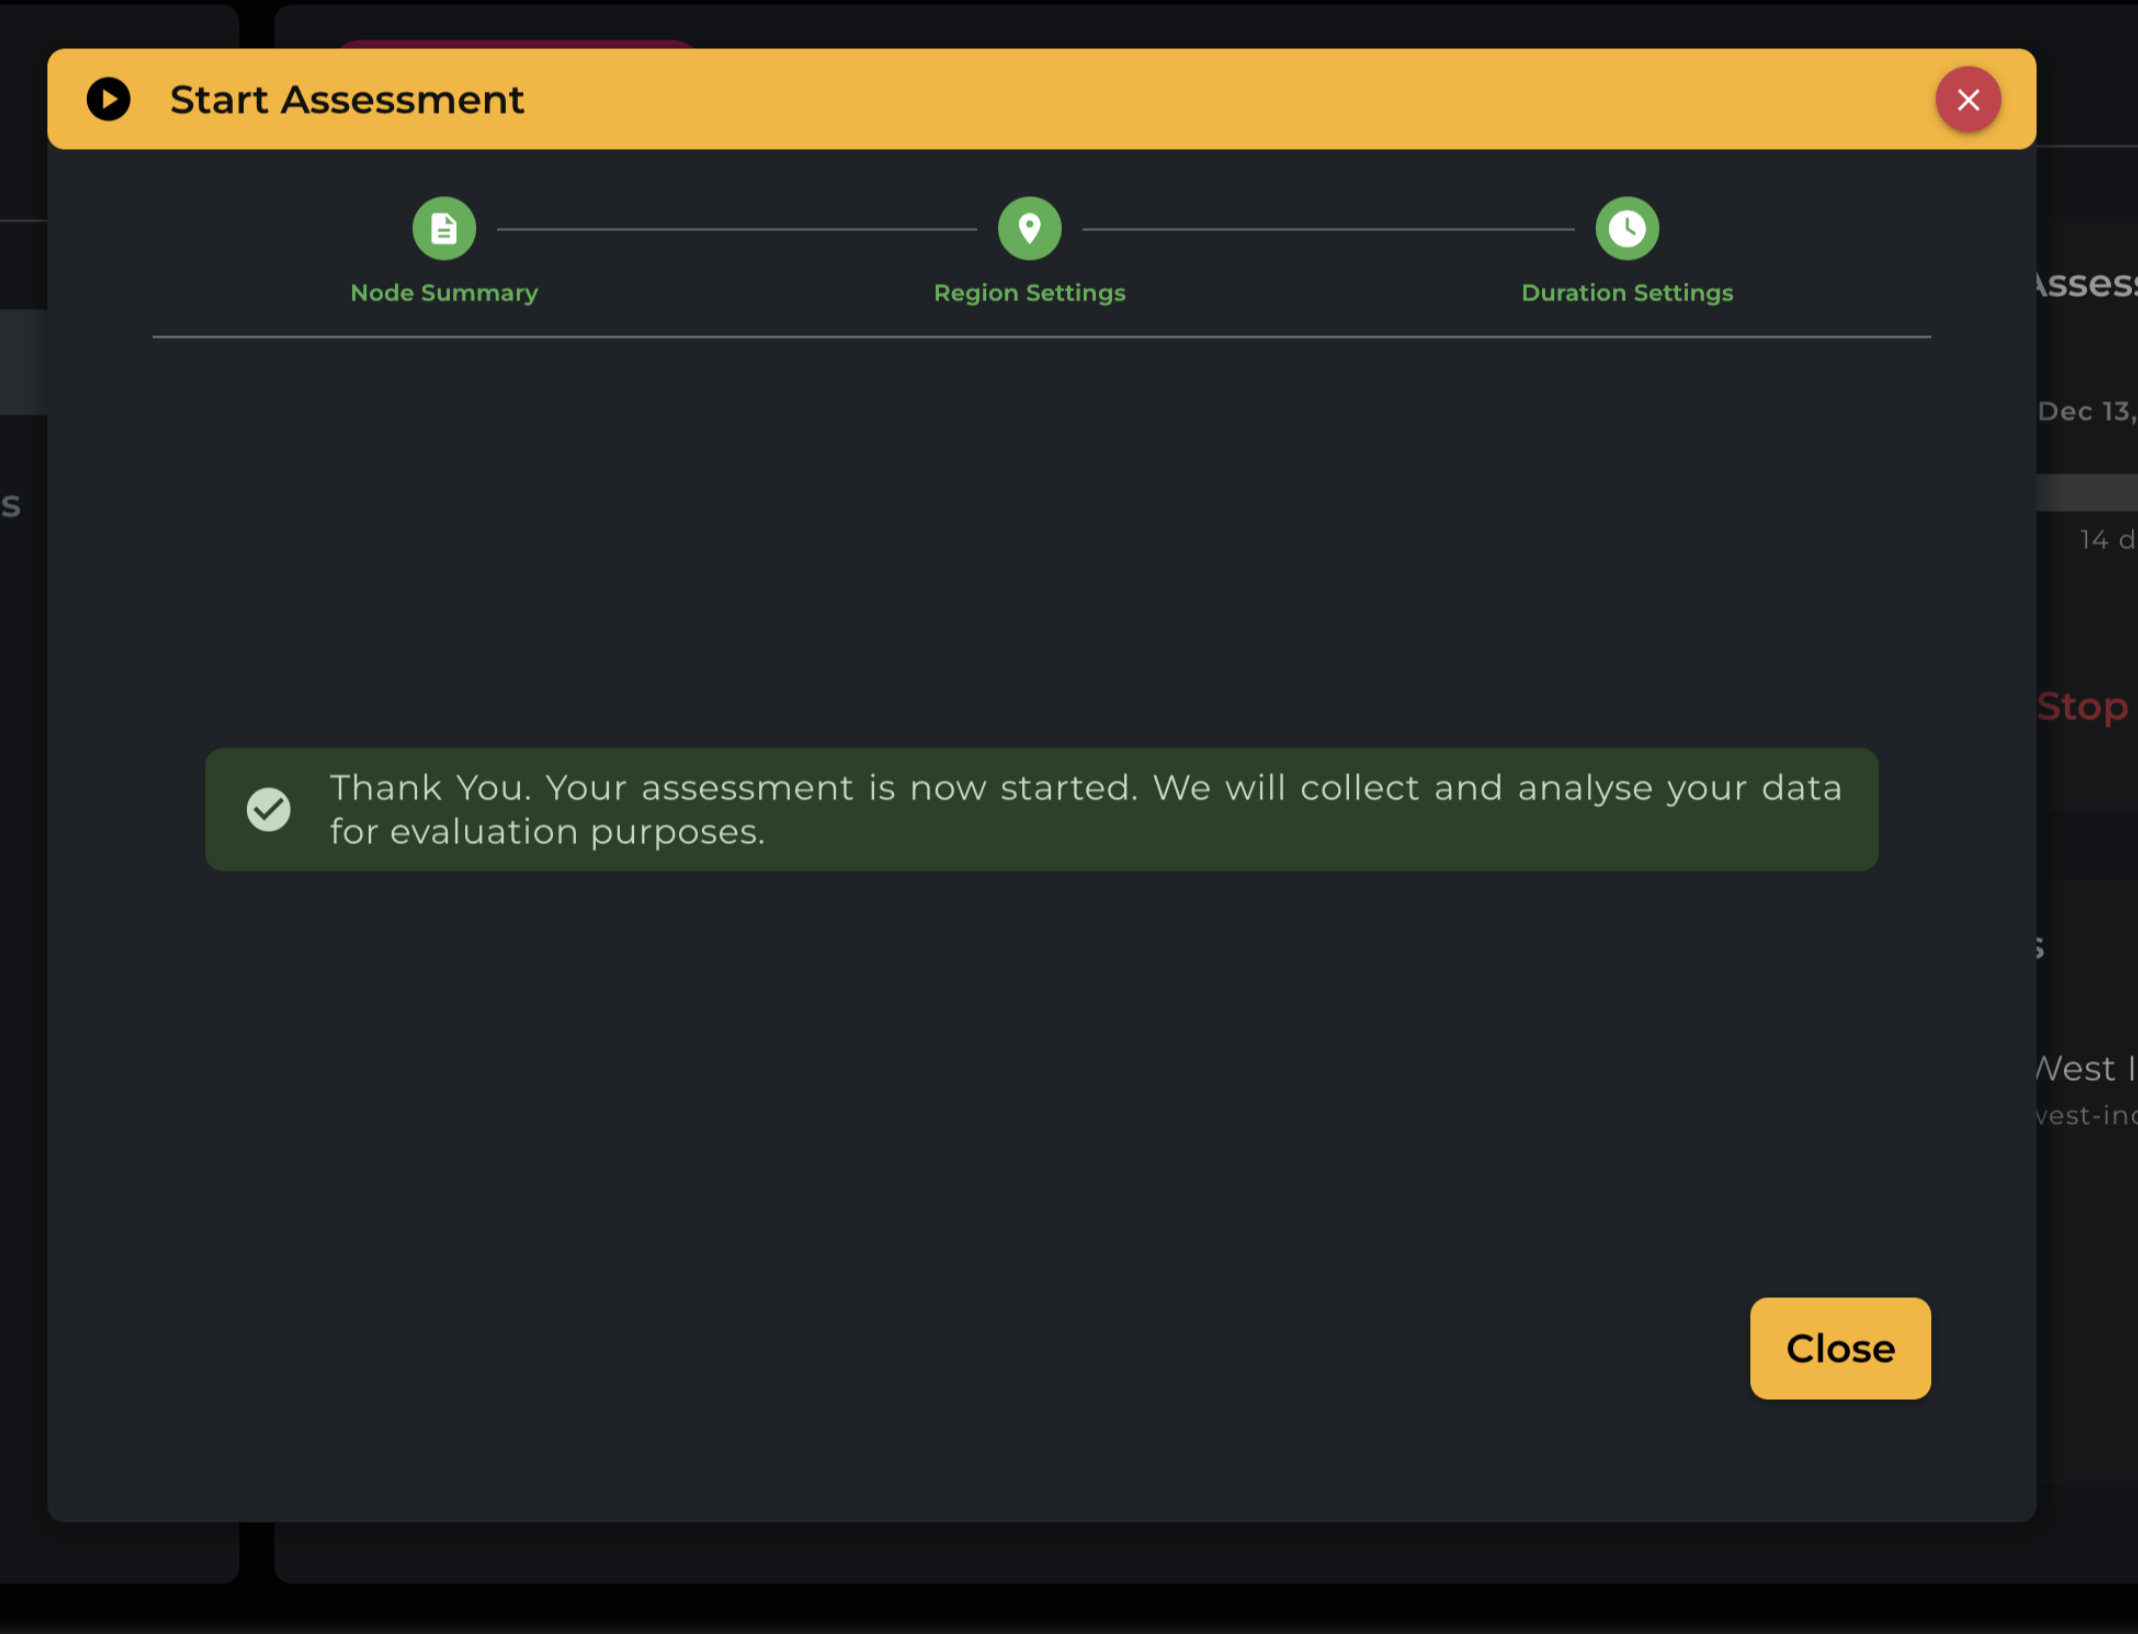Click the 'Assess' heading at the right edge
Screen dimensions: 2138x1634
coord(2088,284)
